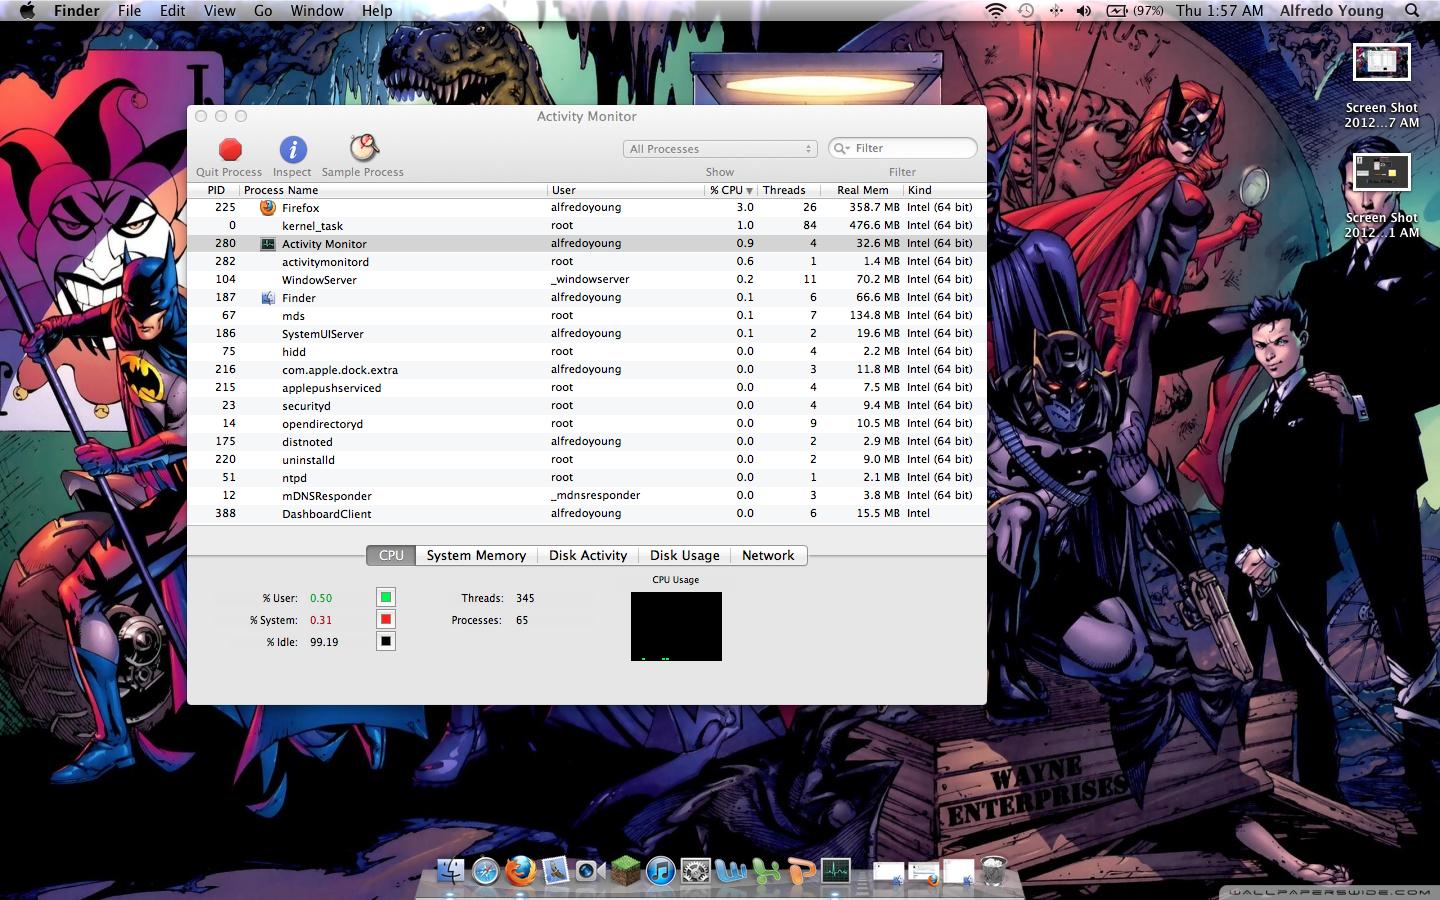Launch FaceTime camera icon in the Dock
The image size is (1440, 900).
pos(590,871)
